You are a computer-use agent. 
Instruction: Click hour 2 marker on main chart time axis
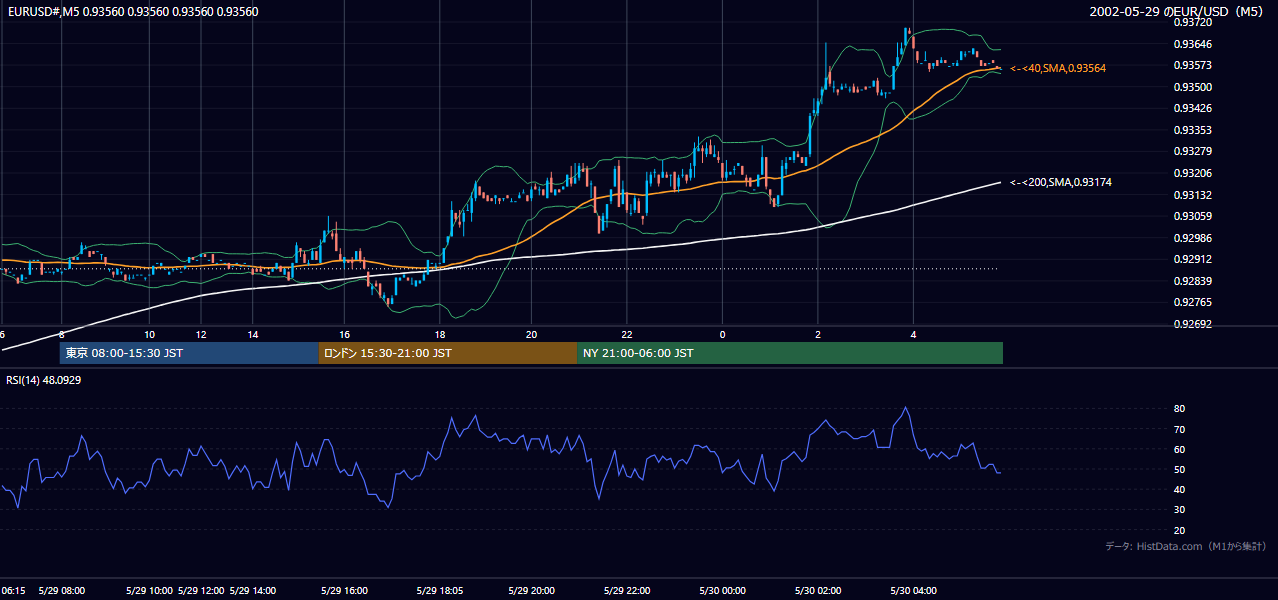pos(818,334)
